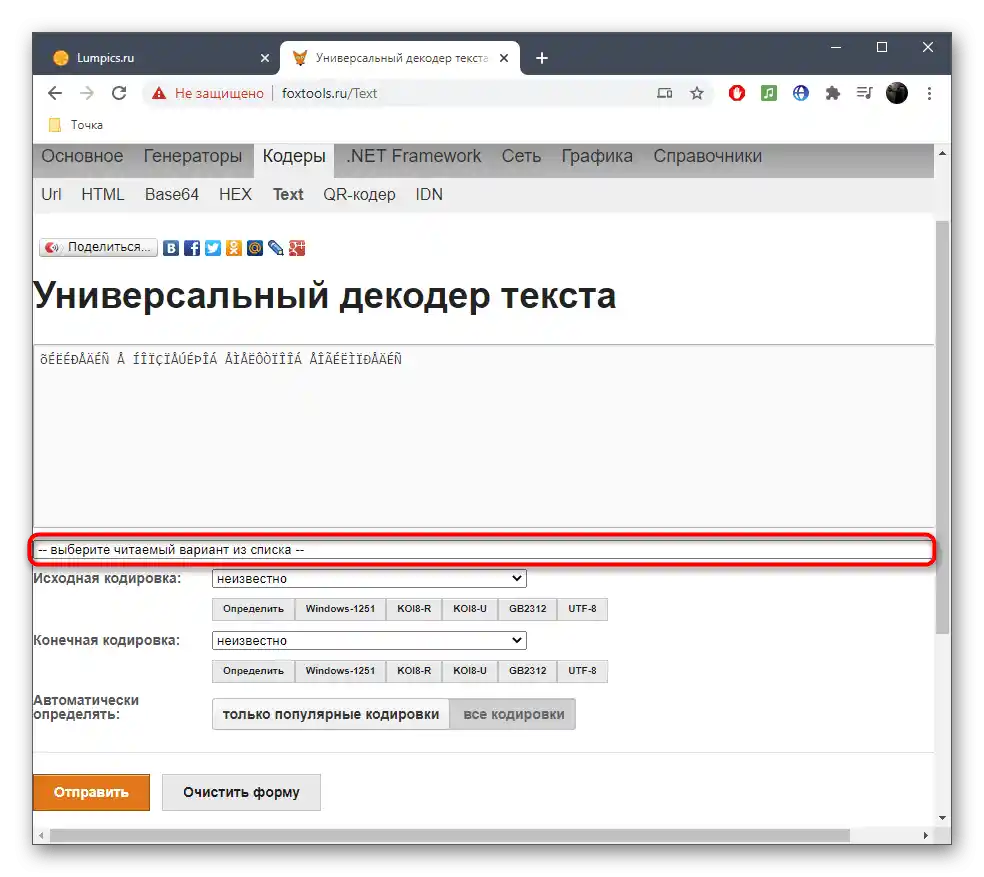The image size is (984, 877).
Task: Click the browser back arrow
Action: coord(55,94)
